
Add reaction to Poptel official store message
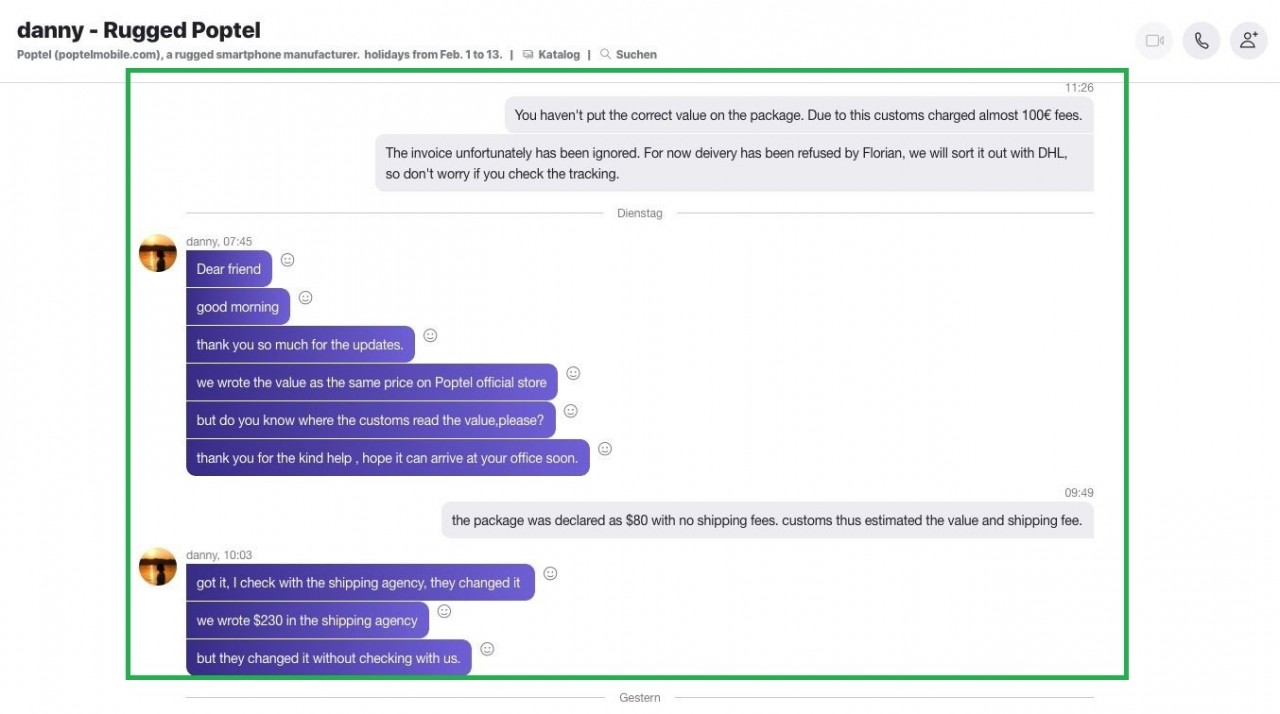573,373
